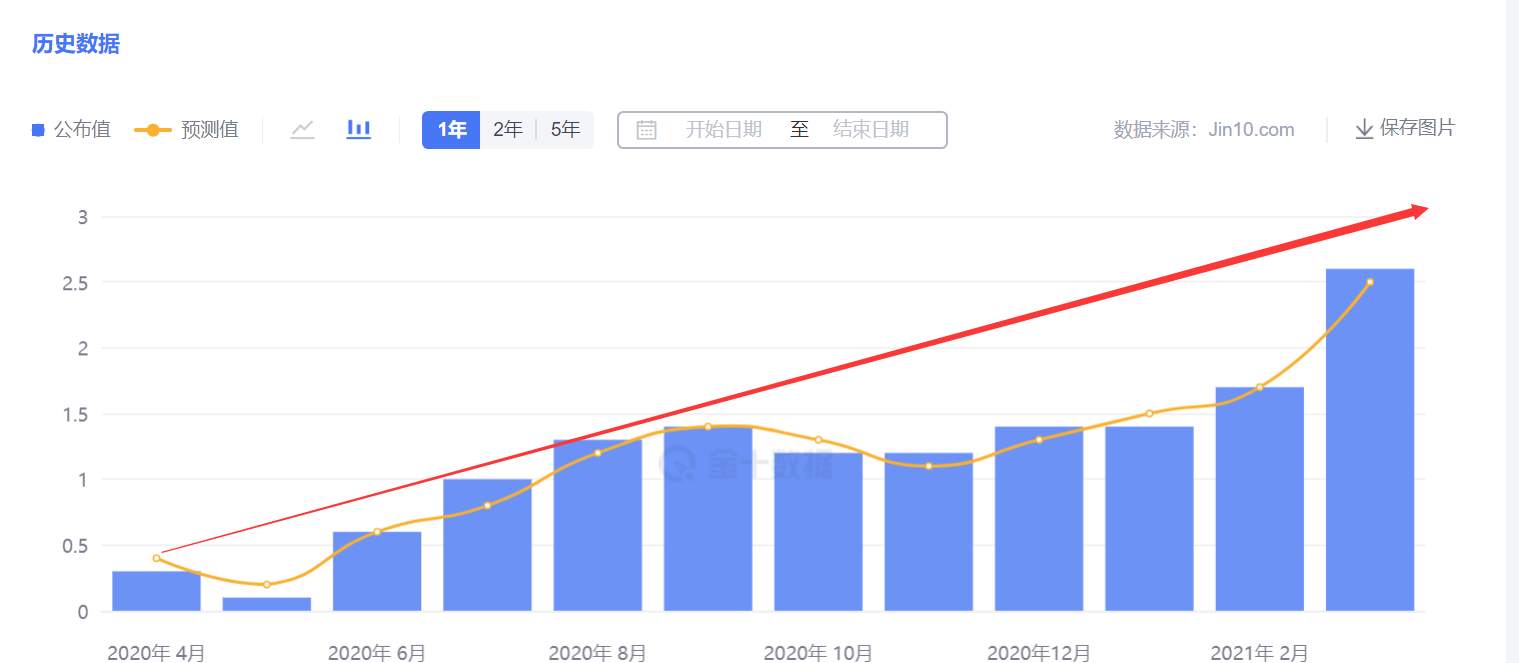The image size is (1519, 663).
Task: Click the bar above 2020年 8月
Action: point(598,525)
